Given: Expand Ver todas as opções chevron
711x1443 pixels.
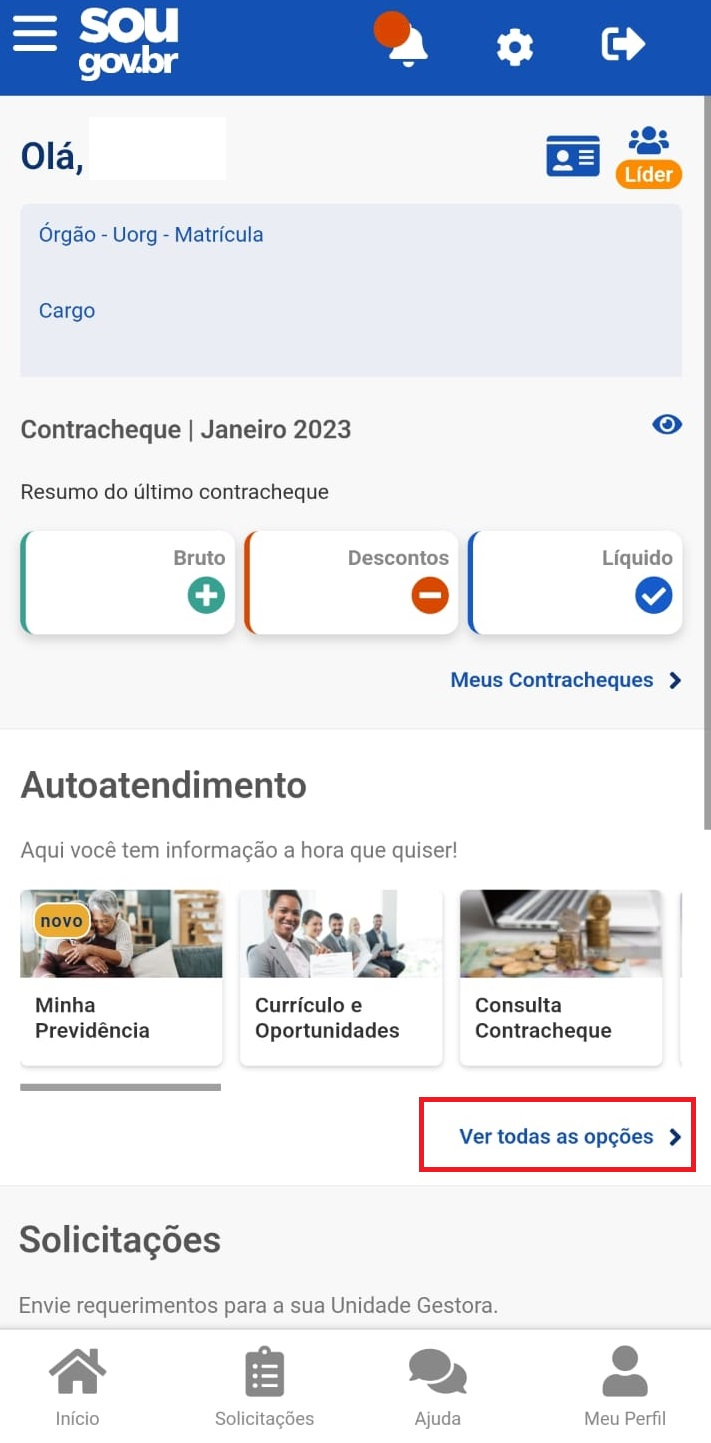Looking at the screenshot, I should (676, 1137).
